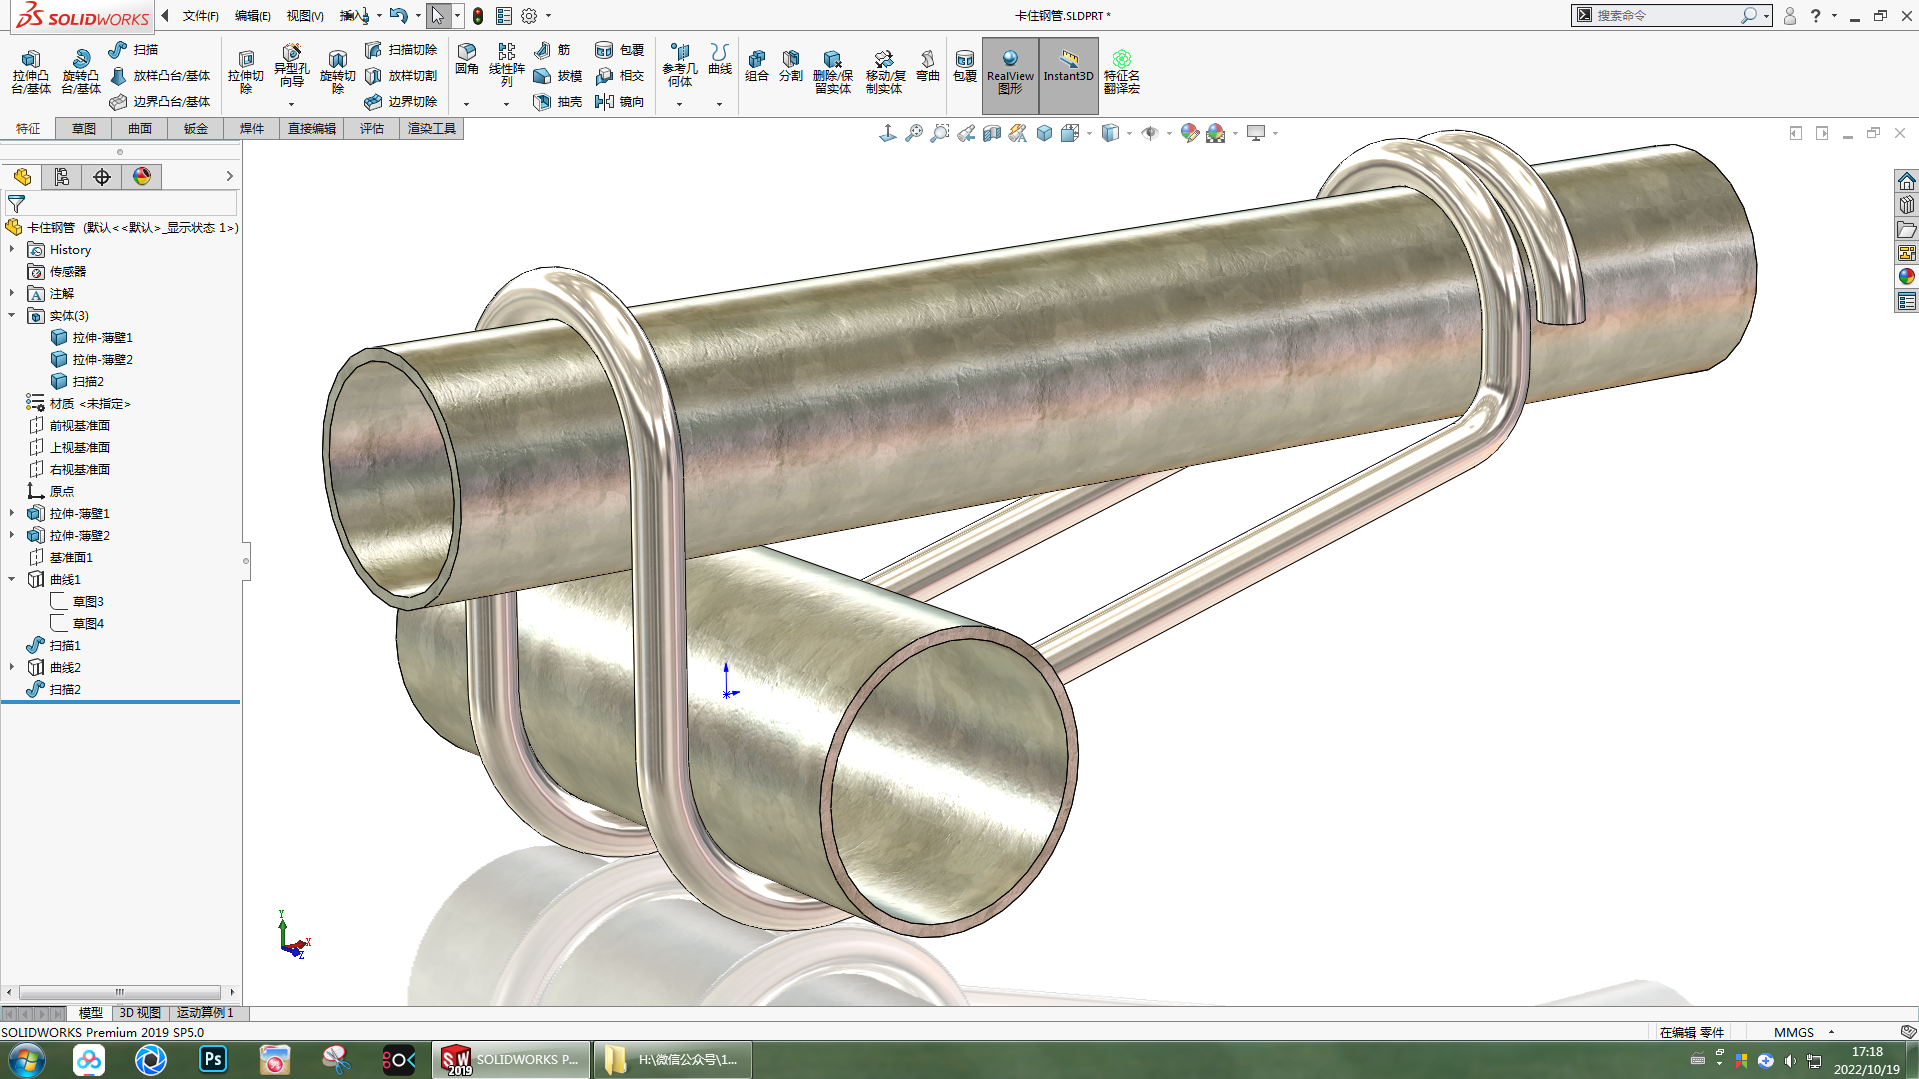This screenshot has width=1919, height=1079.
Task: Open the options gear in title toolbar
Action: pyautogui.click(x=529, y=16)
